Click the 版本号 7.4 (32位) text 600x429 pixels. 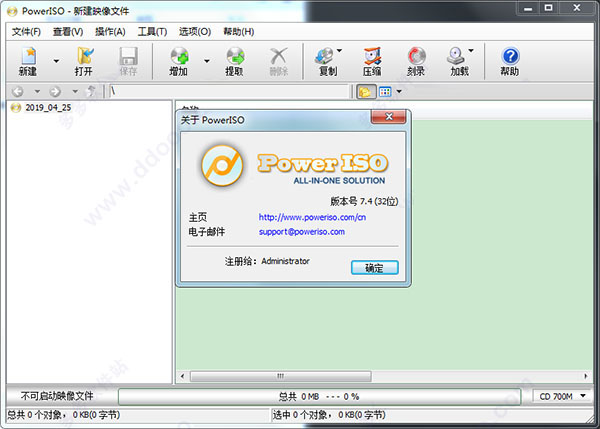click(364, 201)
